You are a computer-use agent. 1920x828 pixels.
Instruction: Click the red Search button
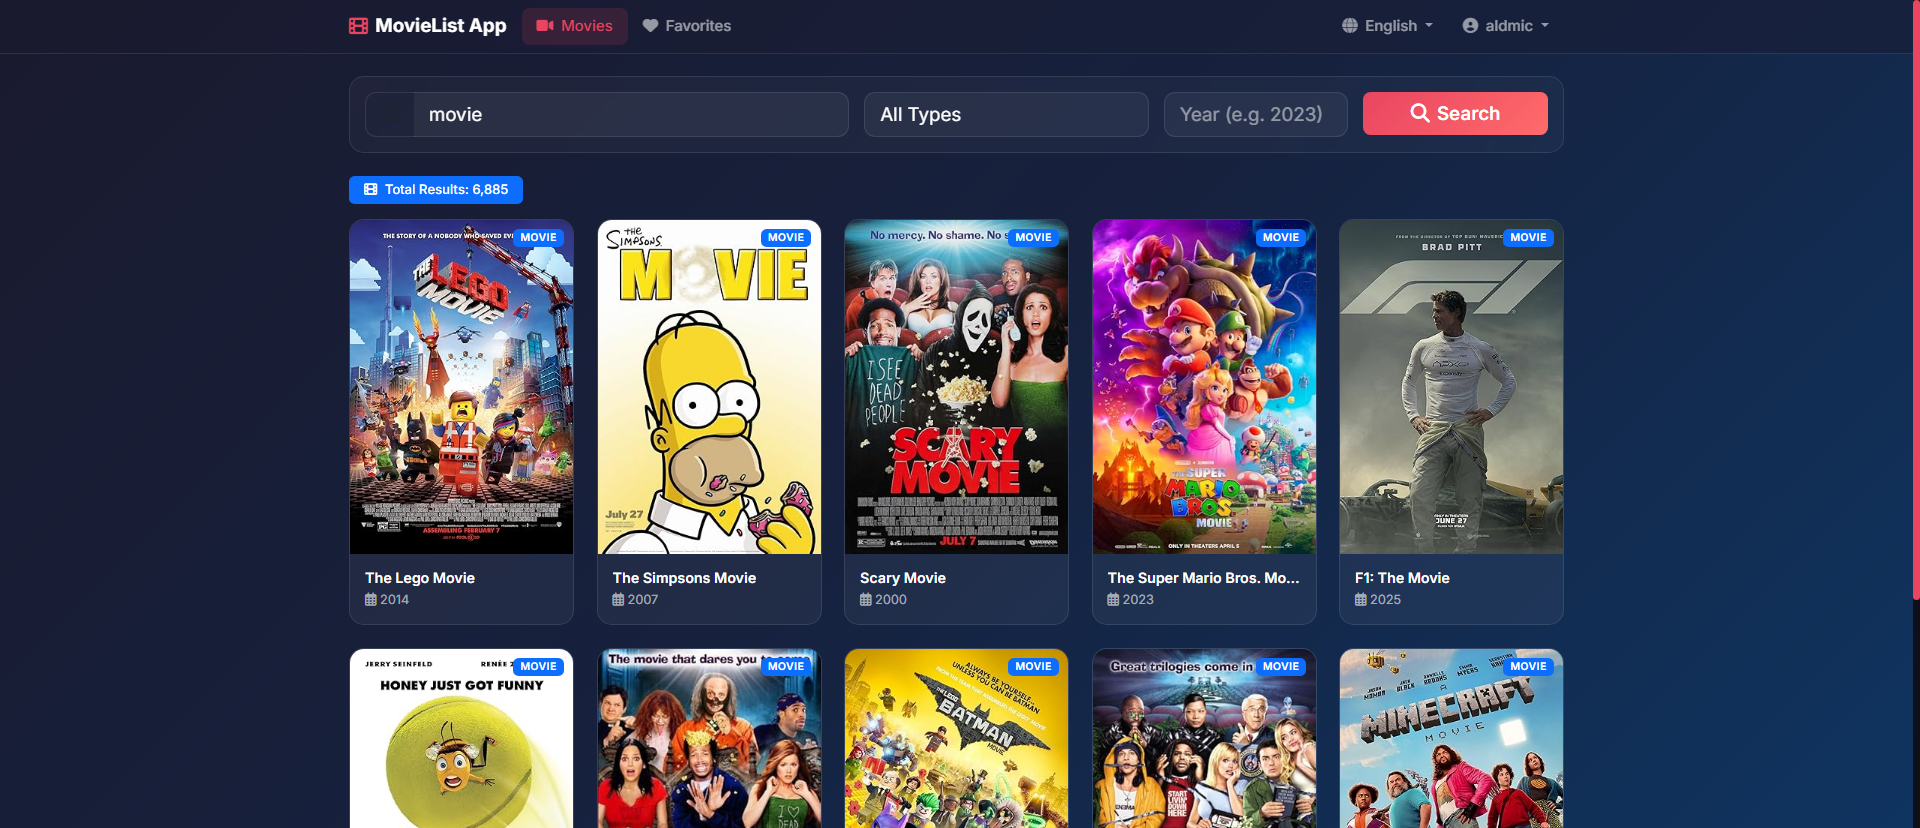tap(1455, 114)
